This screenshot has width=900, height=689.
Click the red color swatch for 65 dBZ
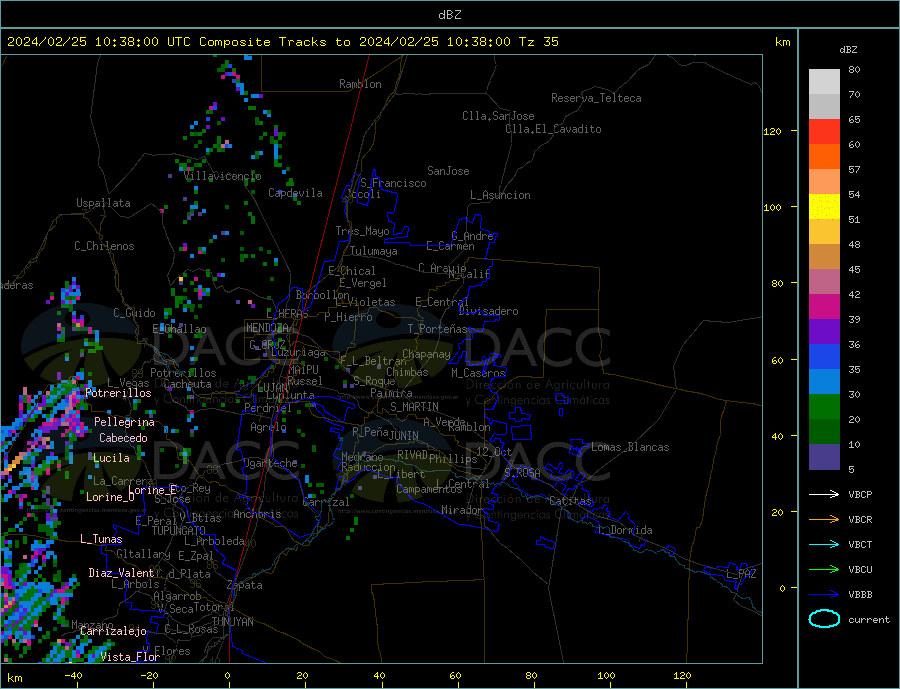coord(824,131)
